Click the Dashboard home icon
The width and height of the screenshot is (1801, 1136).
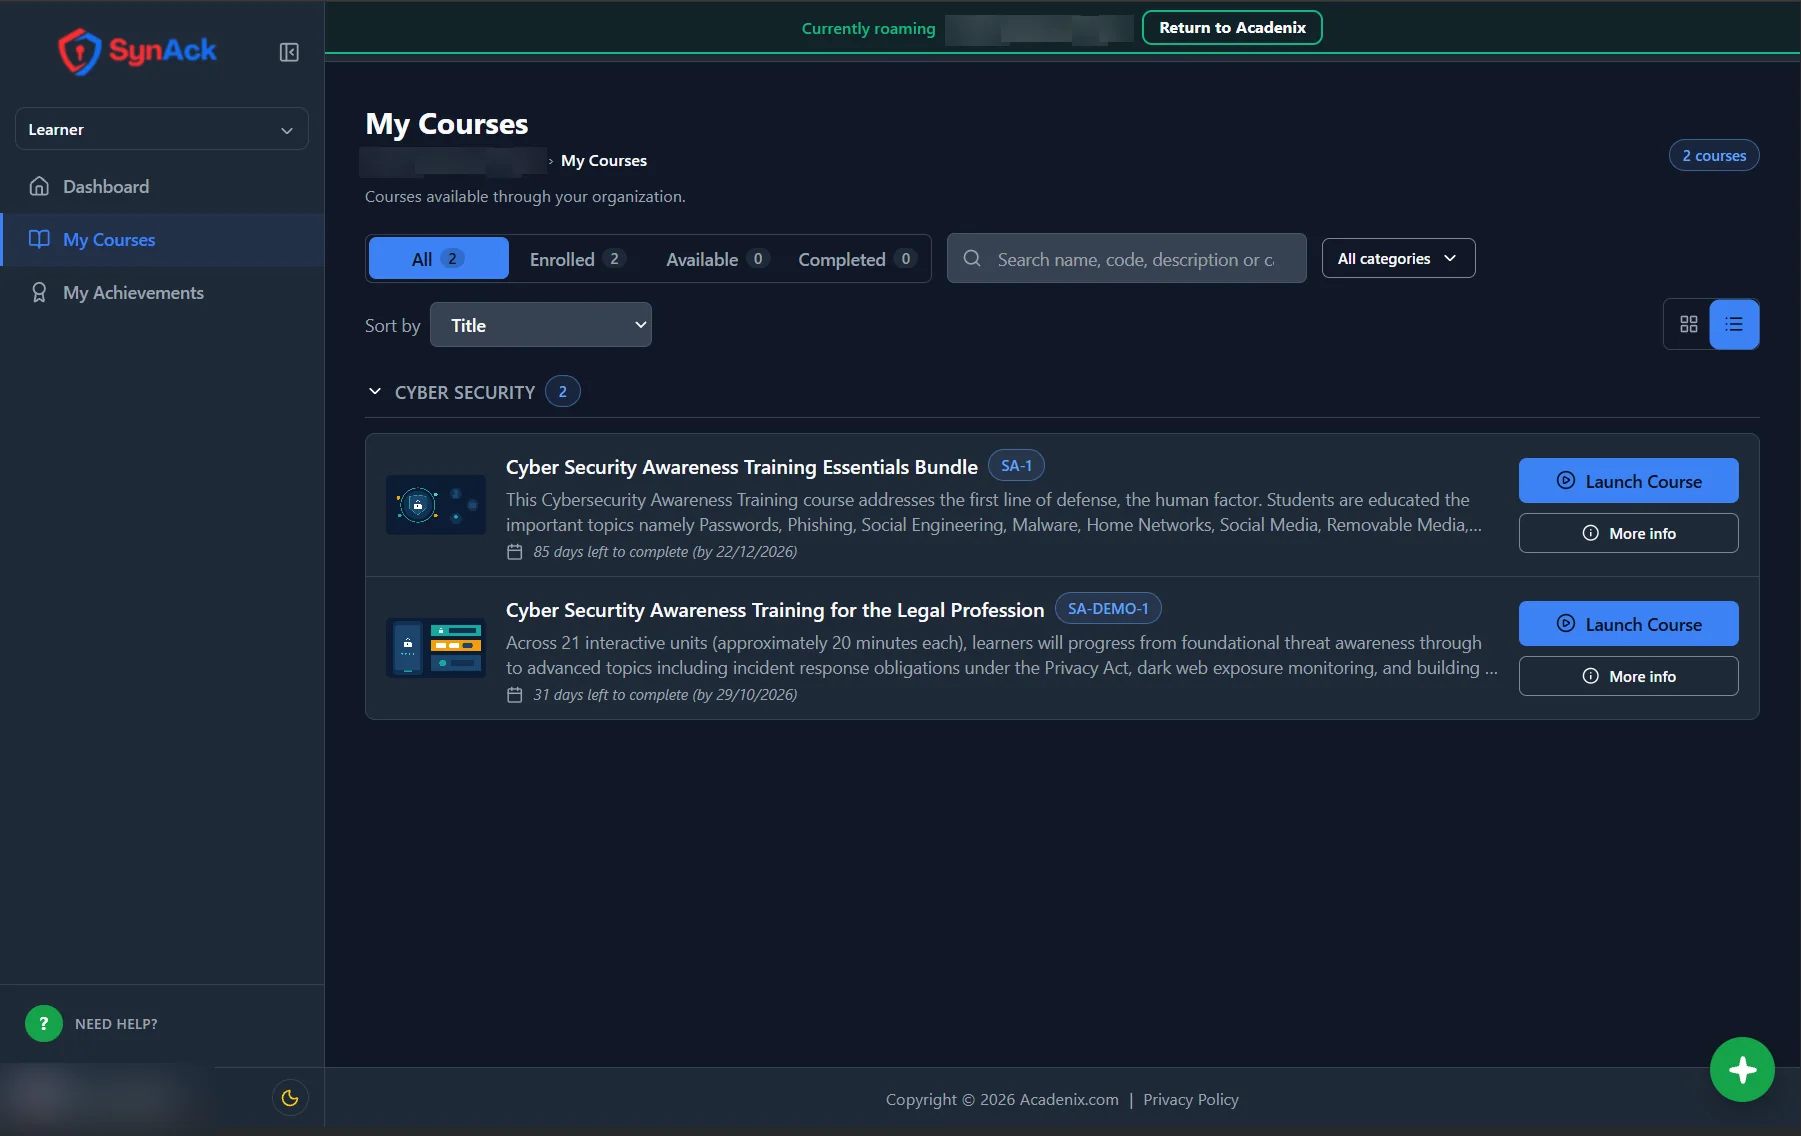click(x=39, y=187)
